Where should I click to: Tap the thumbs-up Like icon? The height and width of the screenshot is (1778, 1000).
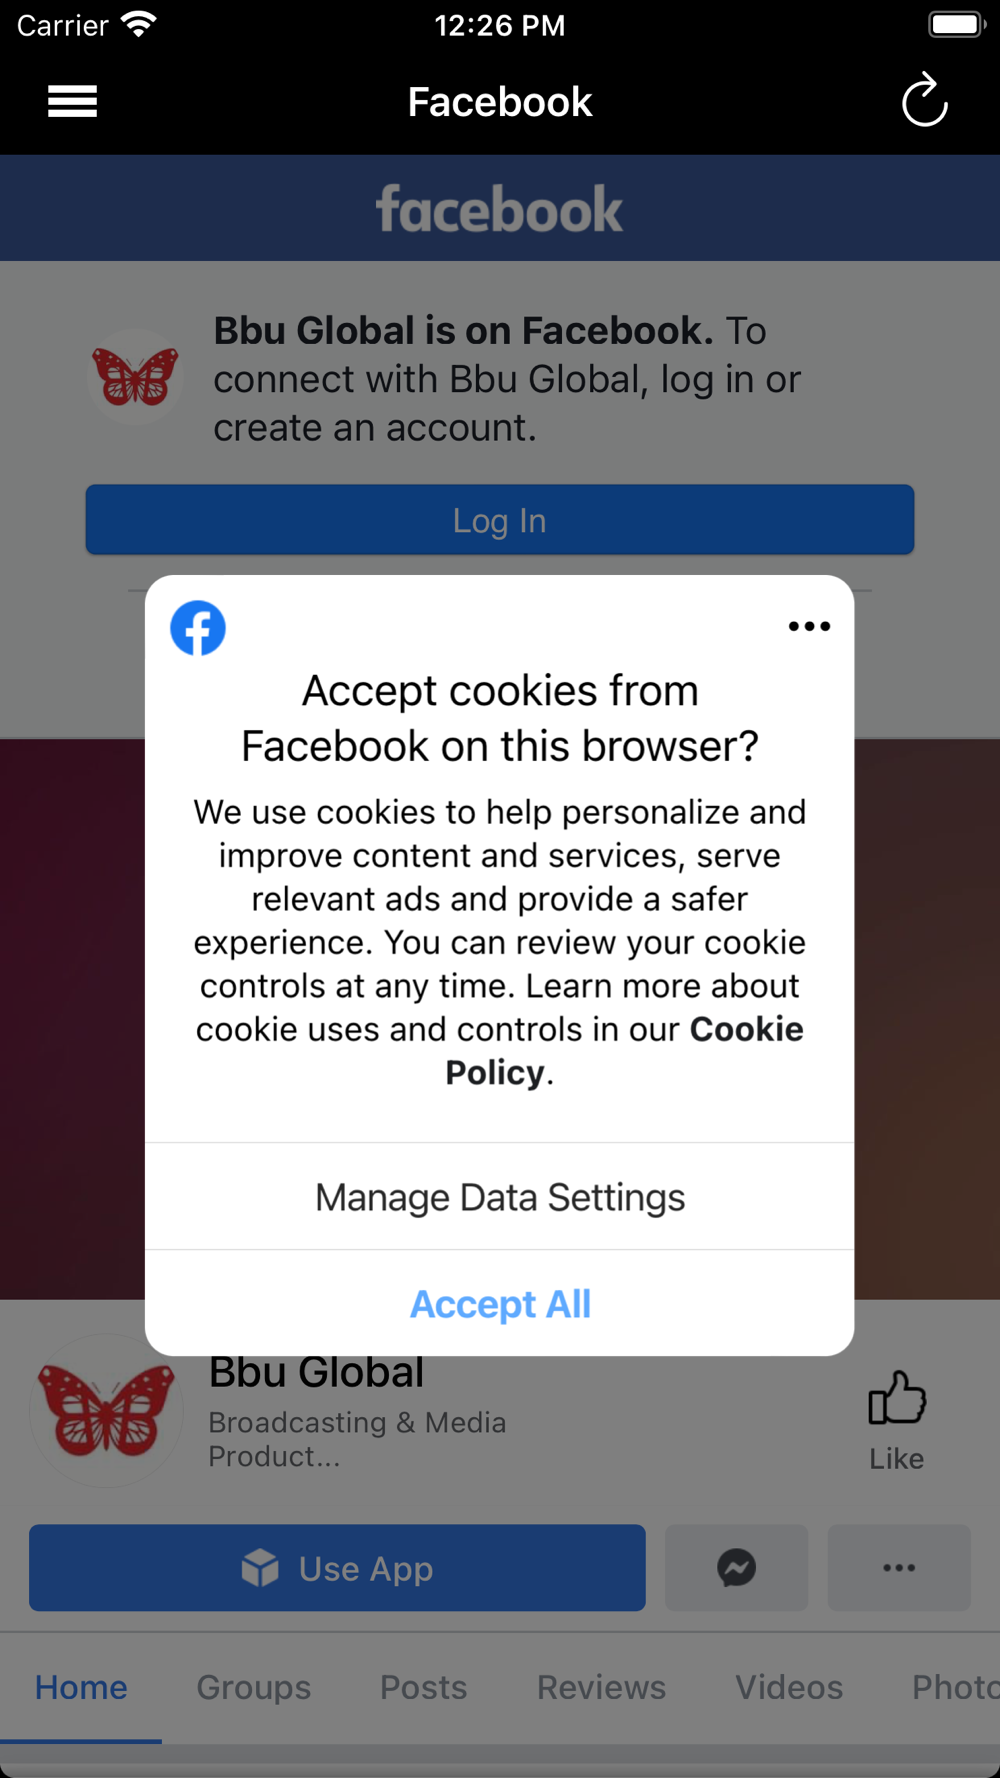[x=897, y=1398]
